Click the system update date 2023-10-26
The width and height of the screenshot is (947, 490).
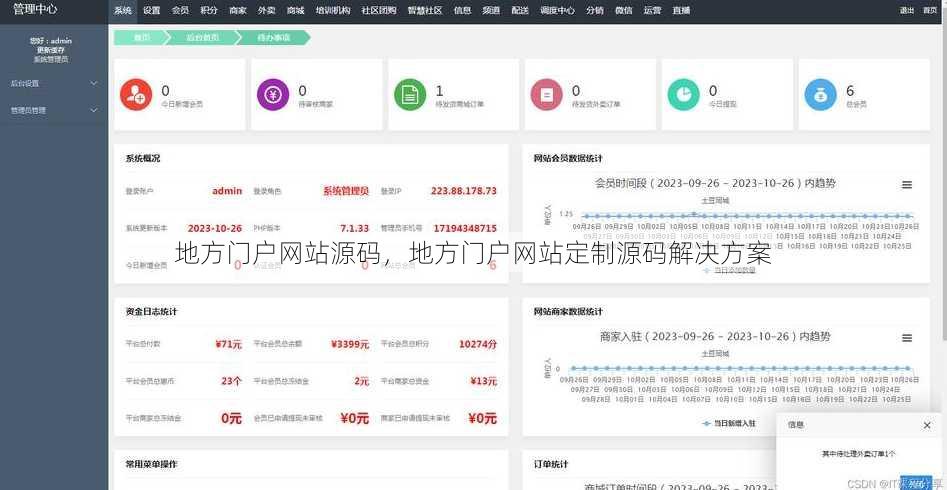click(x=215, y=228)
